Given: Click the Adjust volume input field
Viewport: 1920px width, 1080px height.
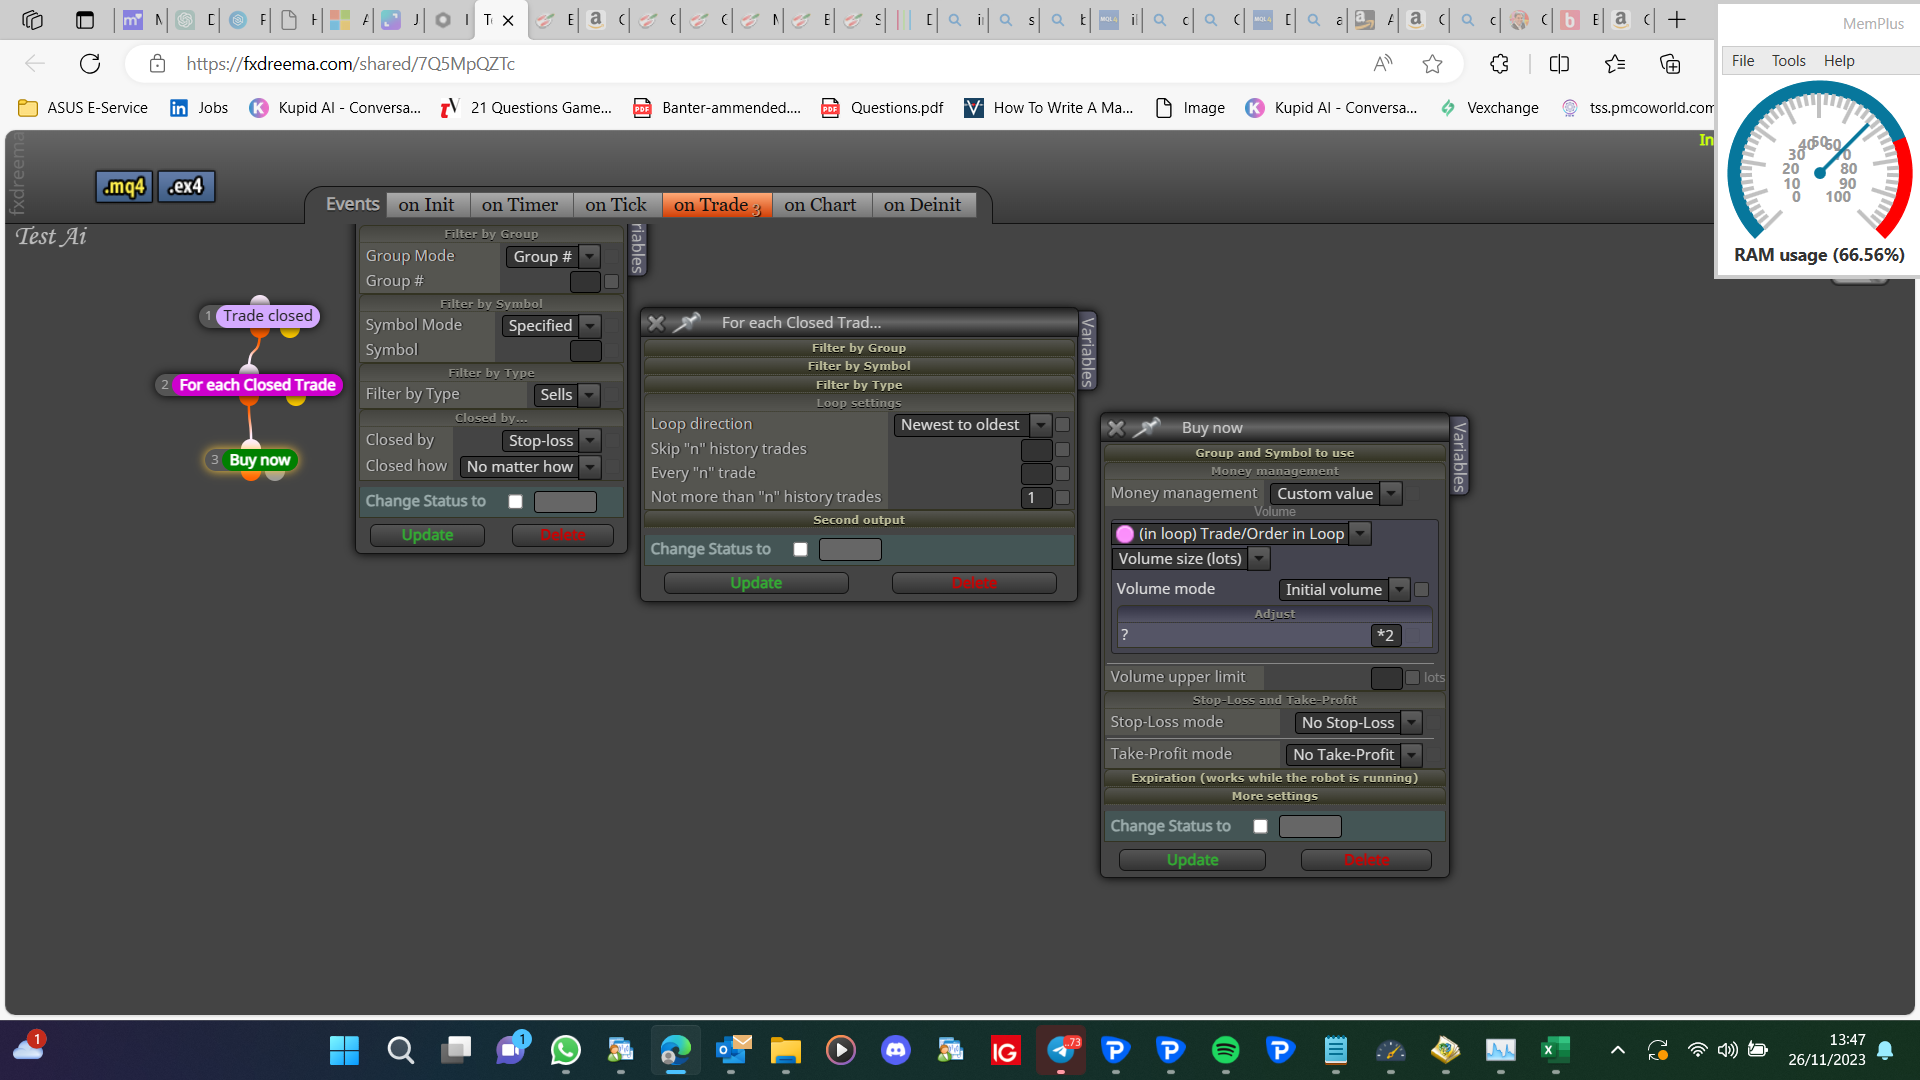Looking at the screenshot, I should pyautogui.click(x=1243, y=635).
